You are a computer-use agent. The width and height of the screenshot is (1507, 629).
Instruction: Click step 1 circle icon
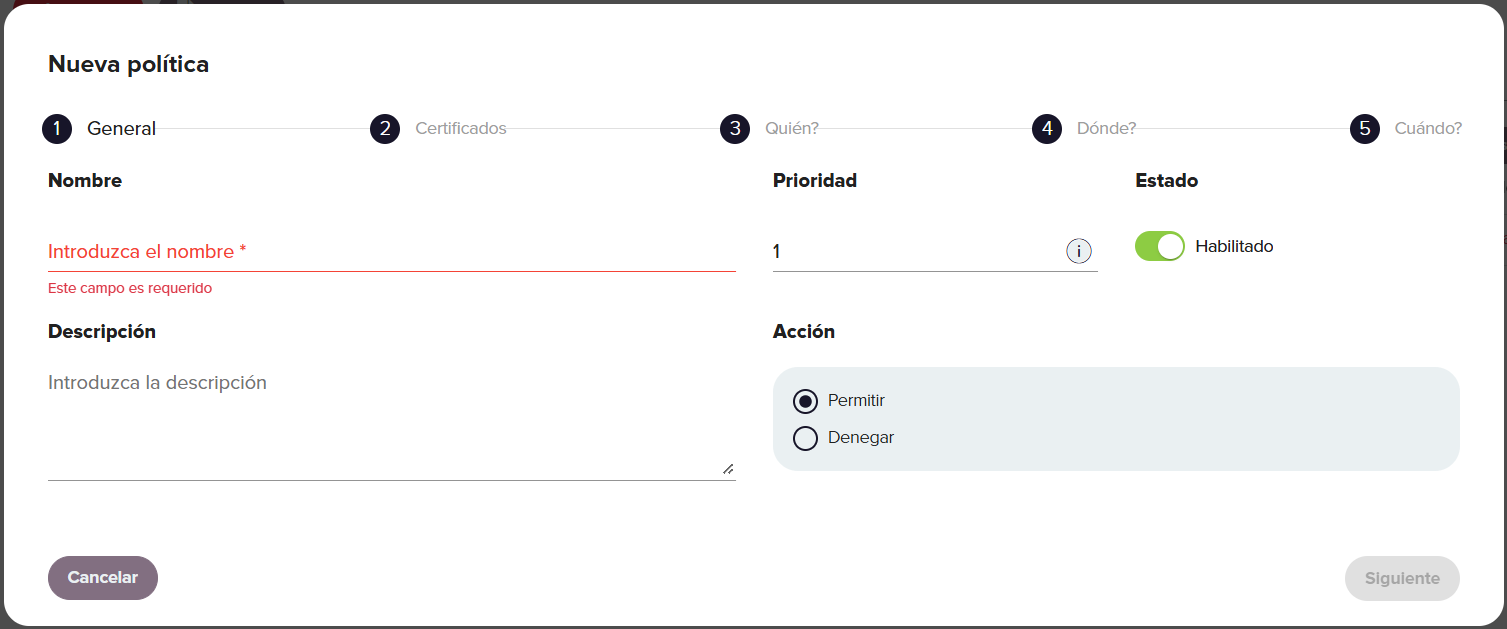(x=57, y=129)
